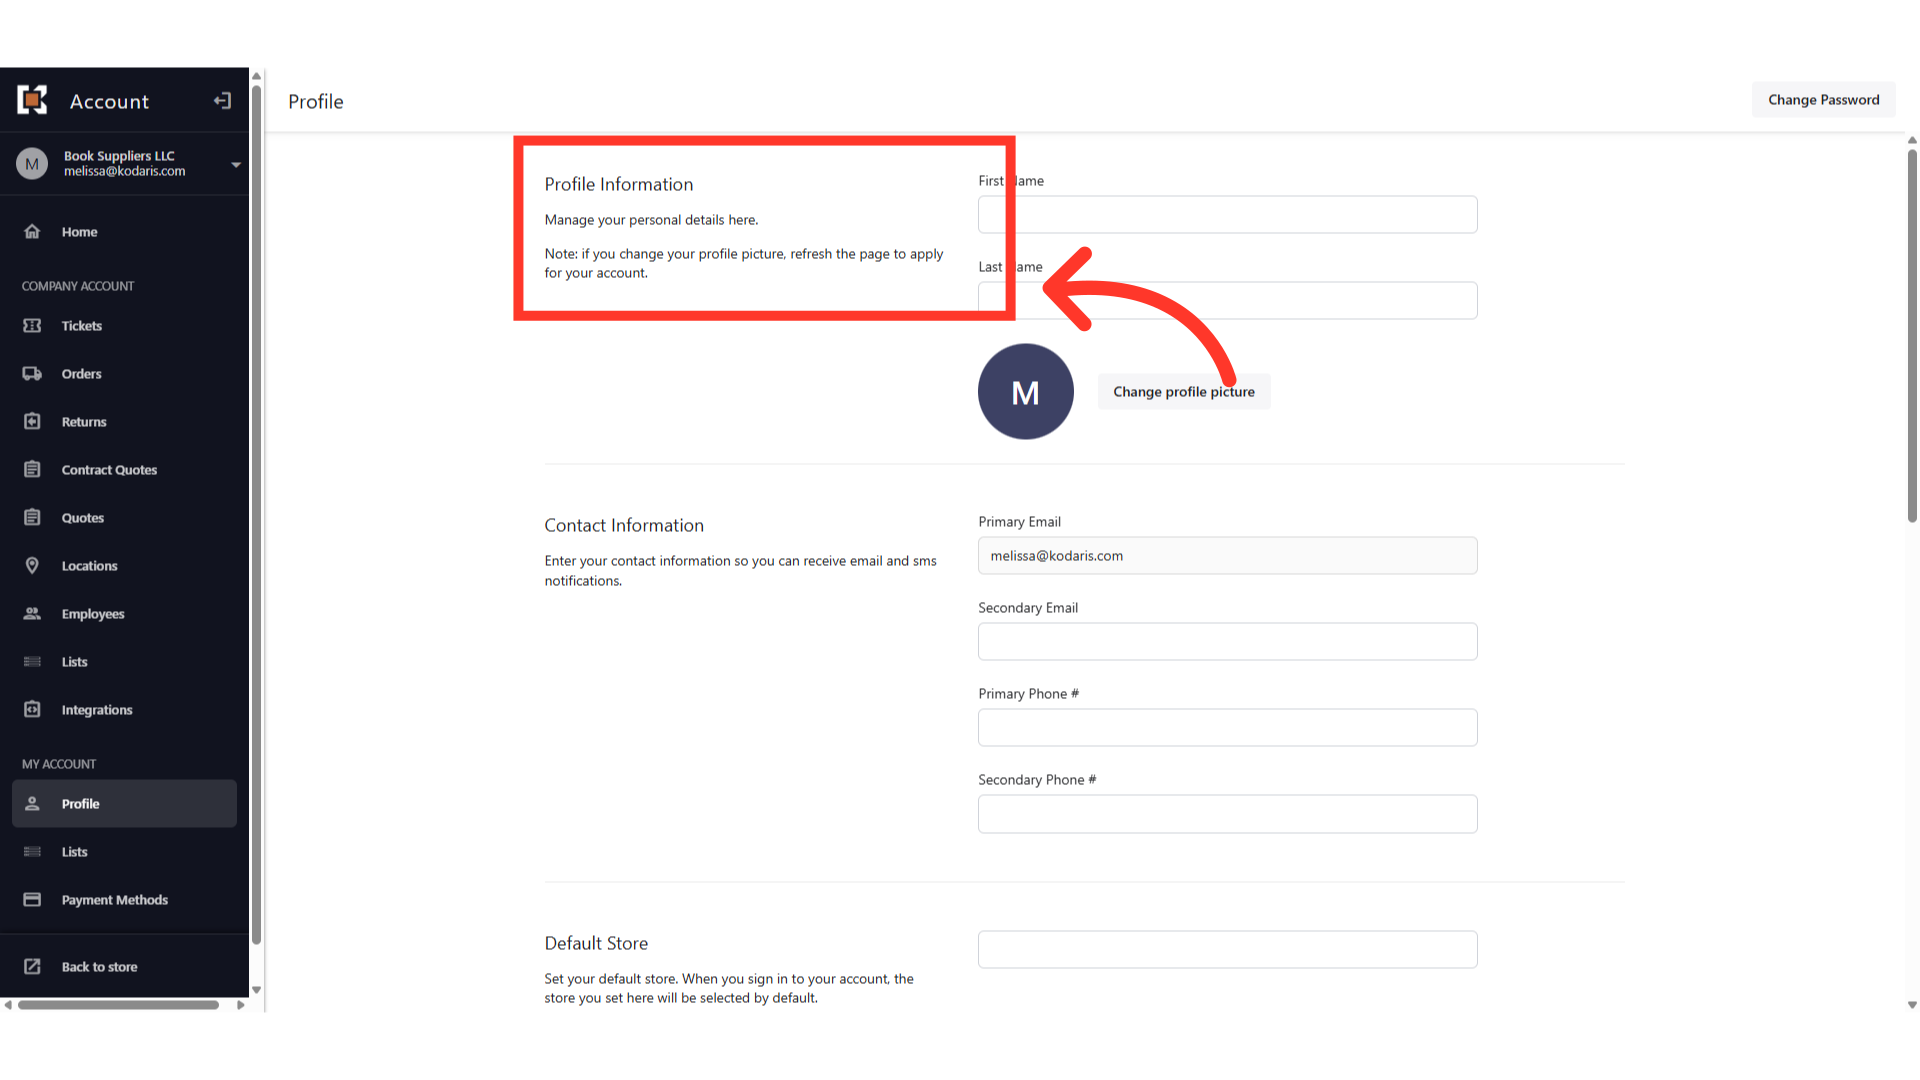The height and width of the screenshot is (1080, 1920).
Task: Click Change profile picture button
Action: click(1184, 392)
